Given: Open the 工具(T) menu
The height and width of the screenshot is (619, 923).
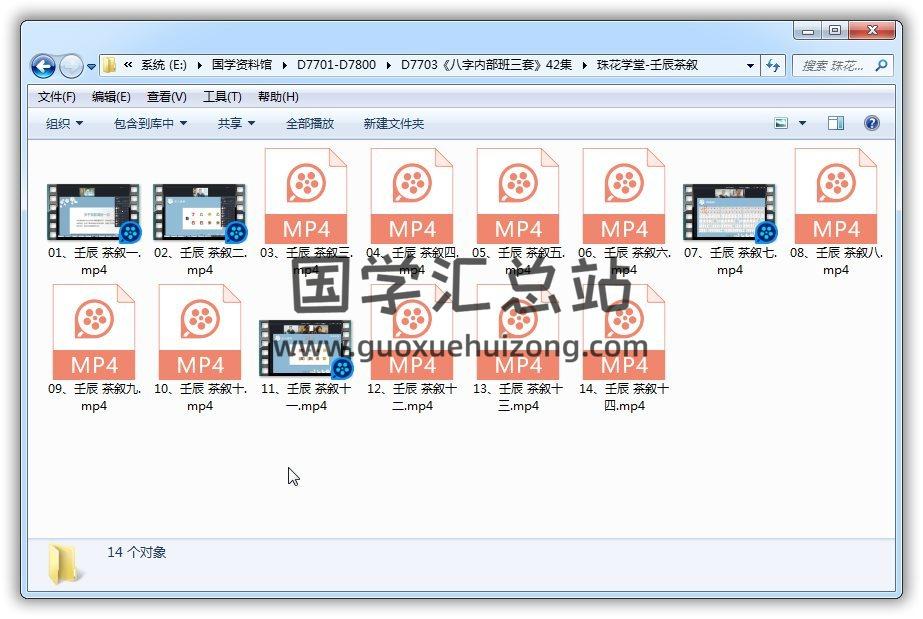Looking at the screenshot, I should tap(222, 96).
